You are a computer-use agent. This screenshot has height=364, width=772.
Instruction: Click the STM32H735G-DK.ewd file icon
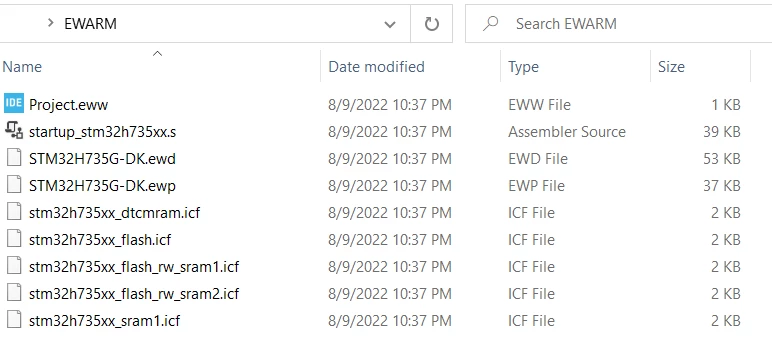pyautogui.click(x=14, y=158)
